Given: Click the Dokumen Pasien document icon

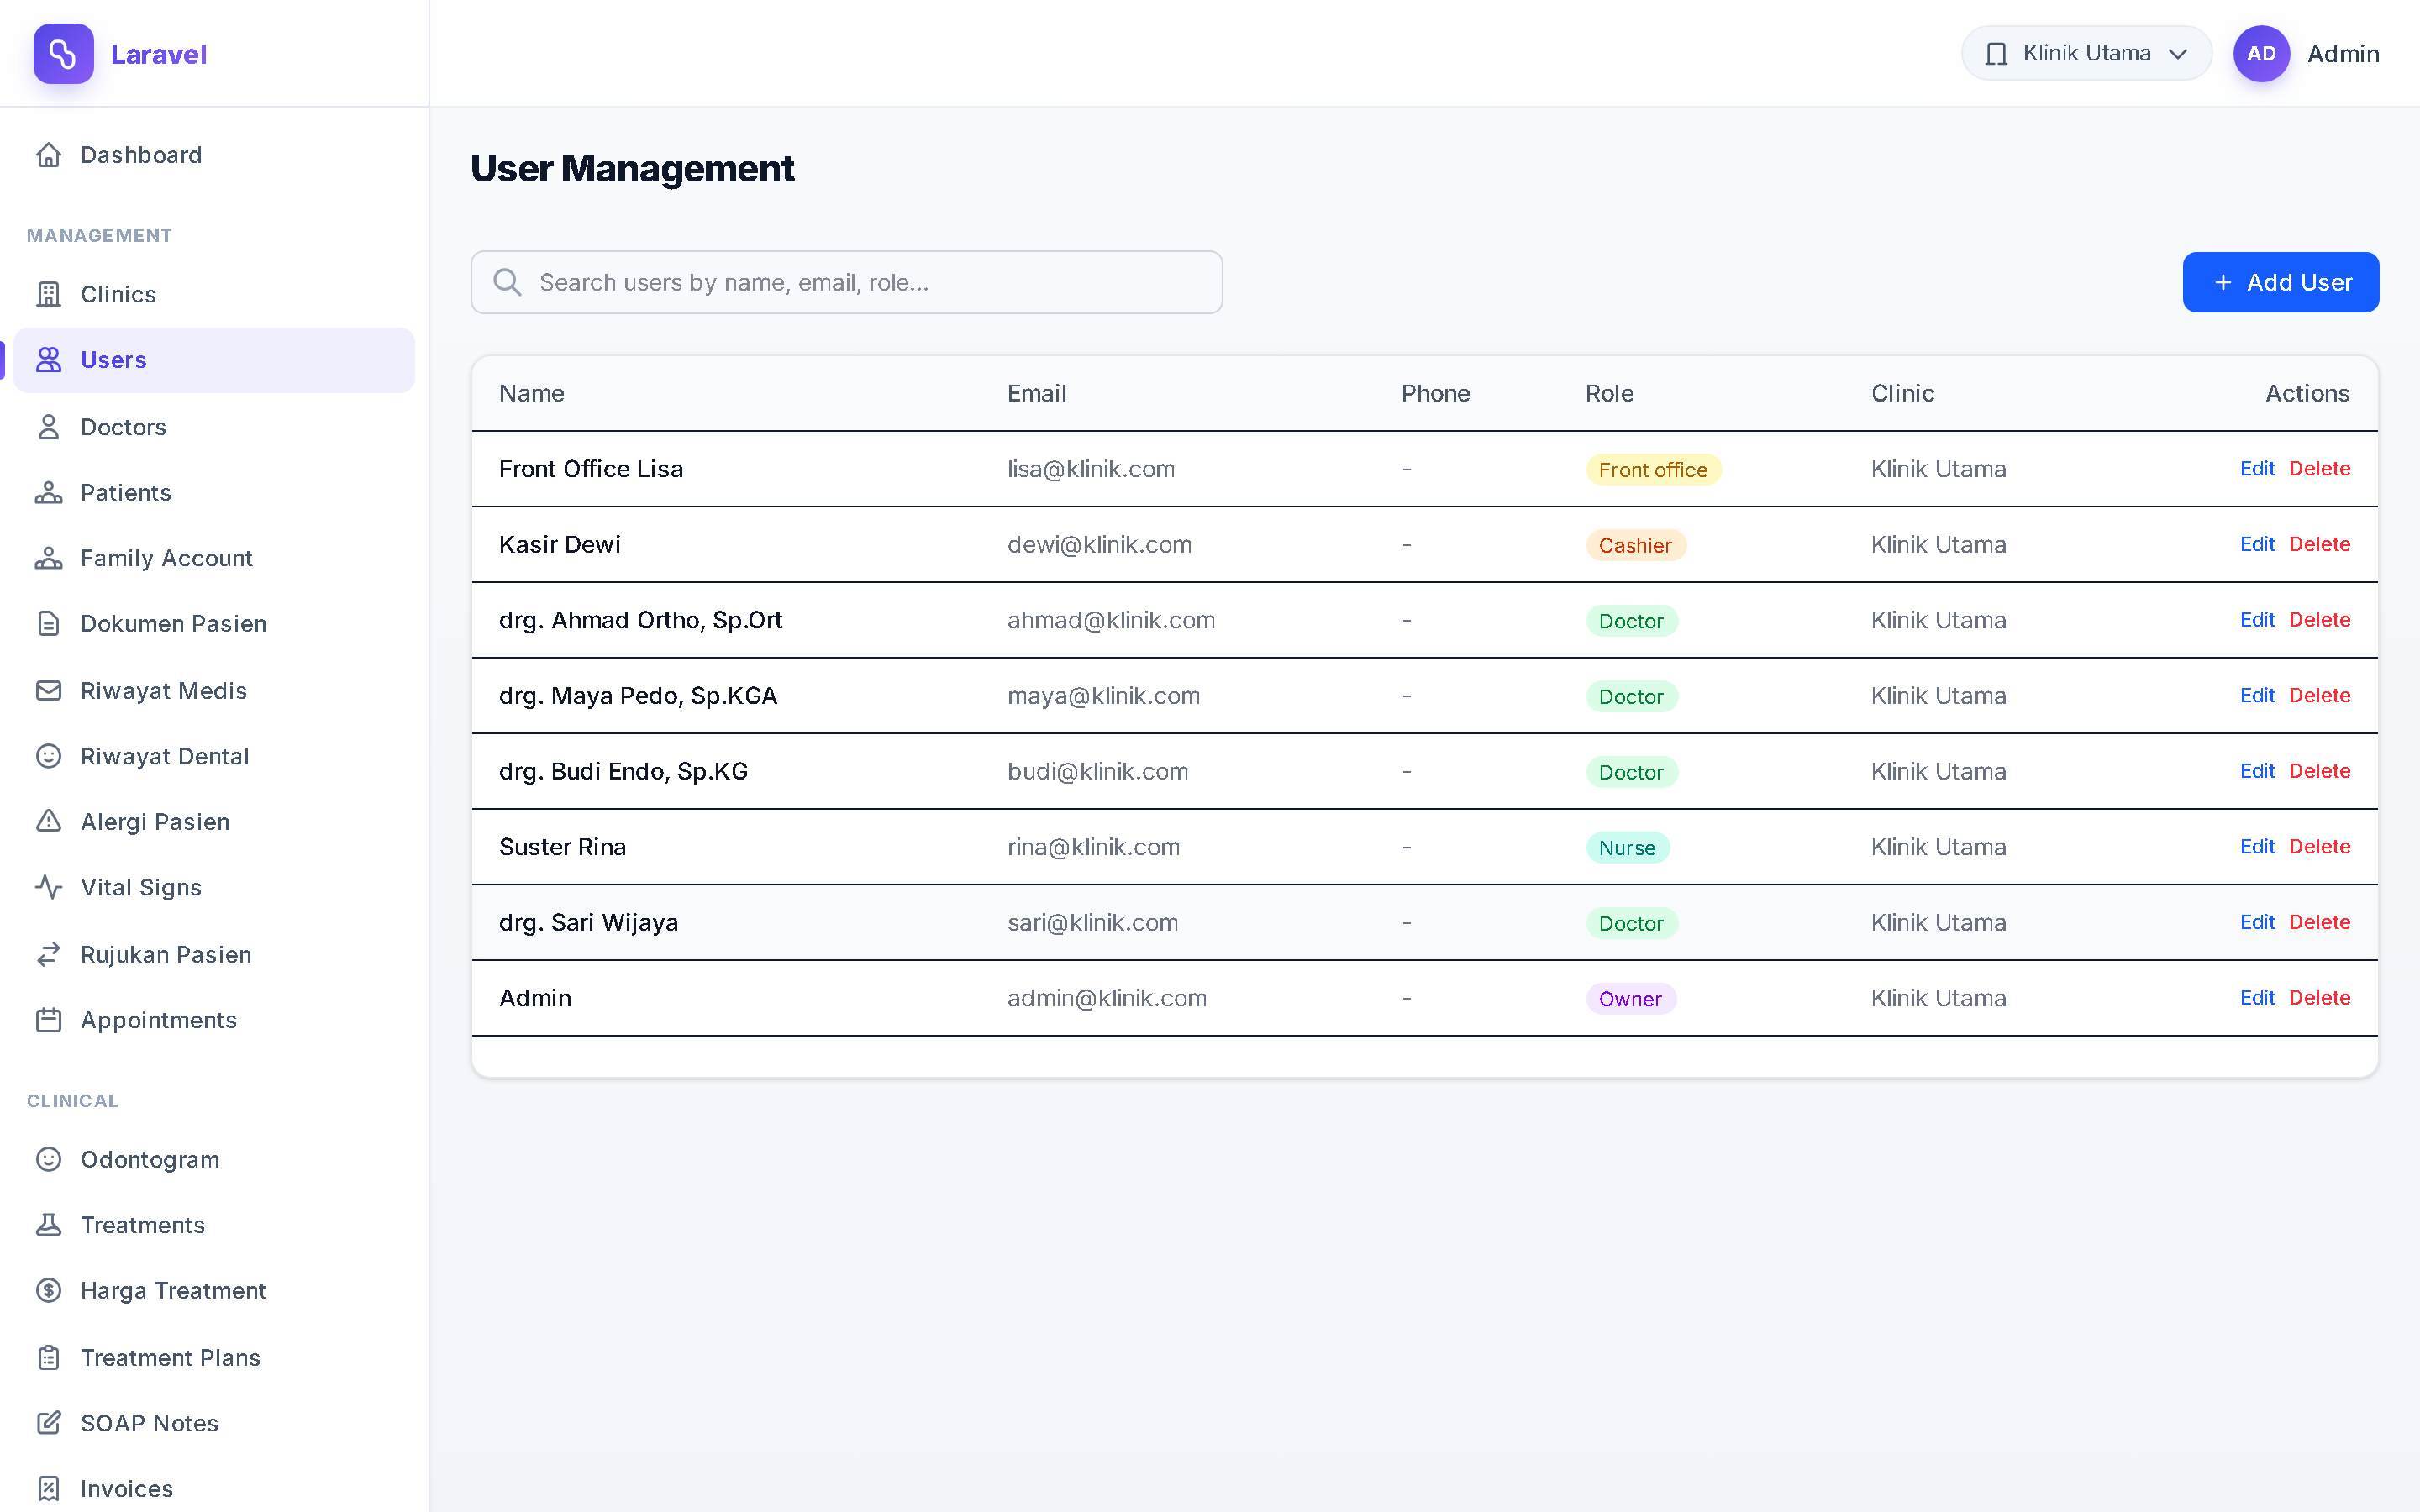Looking at the screenshot, I should click(49, 624).
